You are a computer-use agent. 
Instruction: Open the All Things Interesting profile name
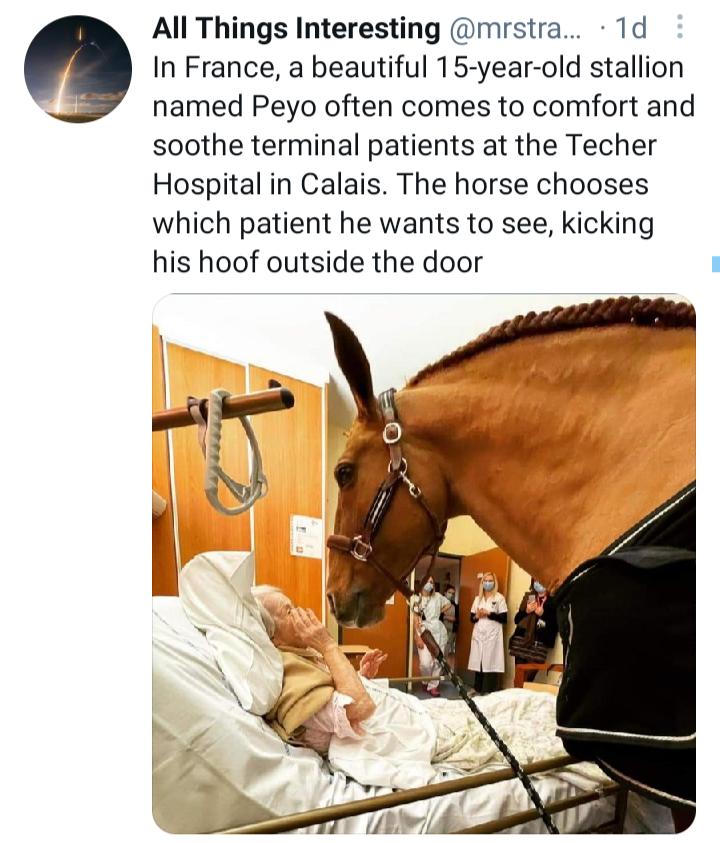296,30
